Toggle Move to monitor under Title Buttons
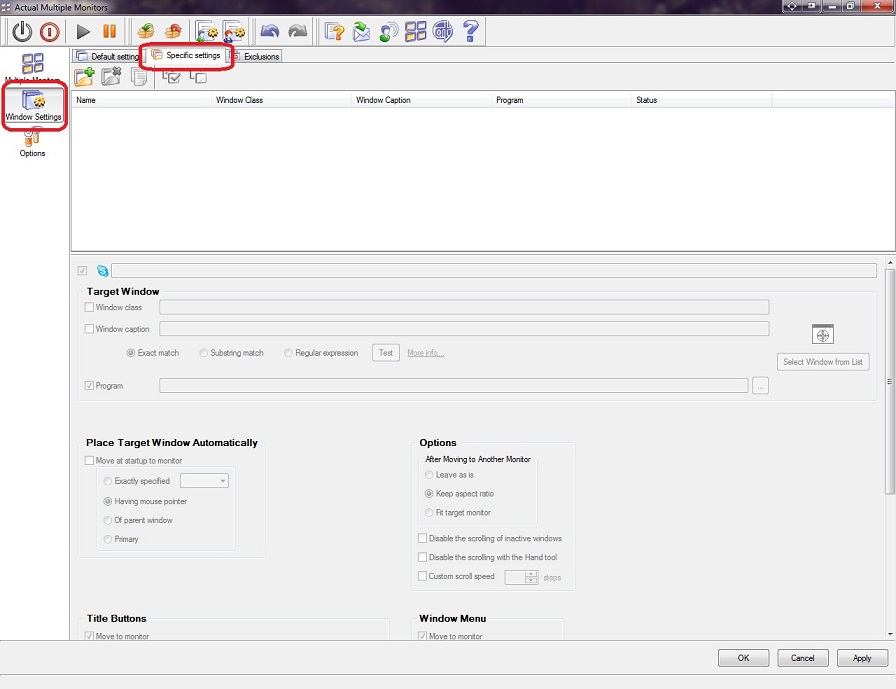This screenshot has height=689, width=896. tap(89, 636)
